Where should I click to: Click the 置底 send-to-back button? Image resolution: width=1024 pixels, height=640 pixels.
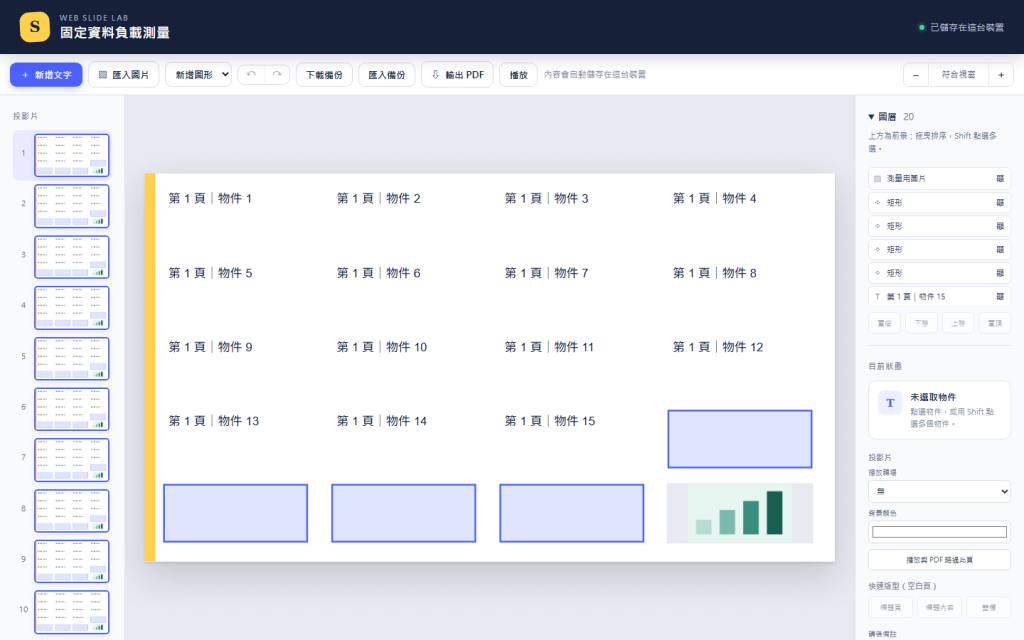tap(884, 323)
